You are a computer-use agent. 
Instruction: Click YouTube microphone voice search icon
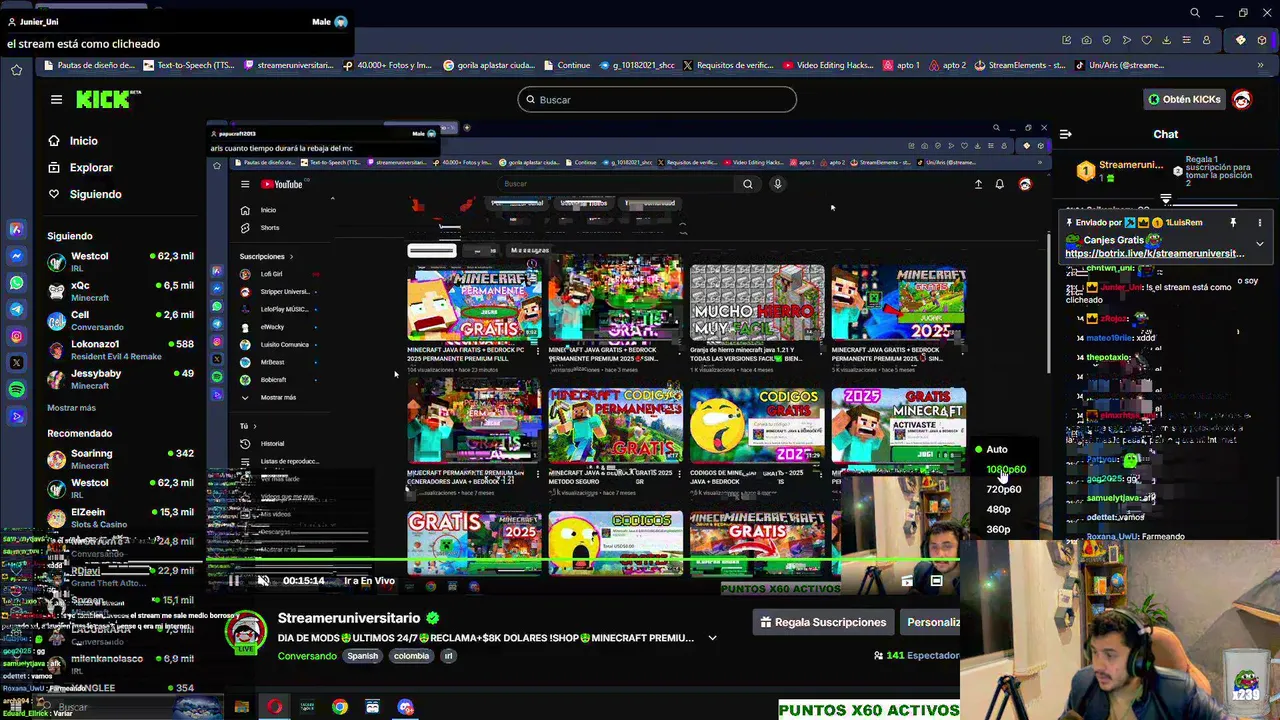click(777, 184)
